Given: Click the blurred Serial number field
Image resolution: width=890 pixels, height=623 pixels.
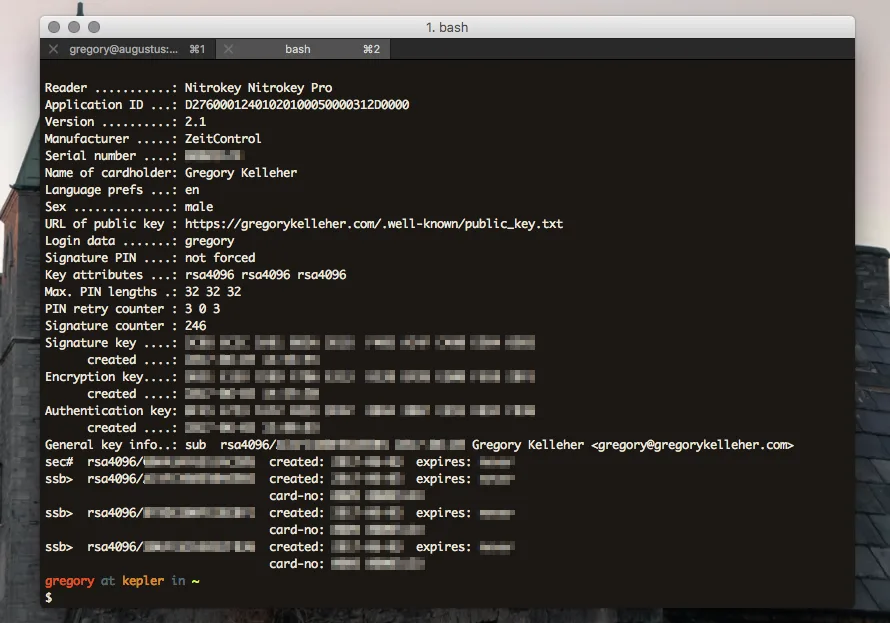Looking at the screenshot, I should [x=213, y=155].
